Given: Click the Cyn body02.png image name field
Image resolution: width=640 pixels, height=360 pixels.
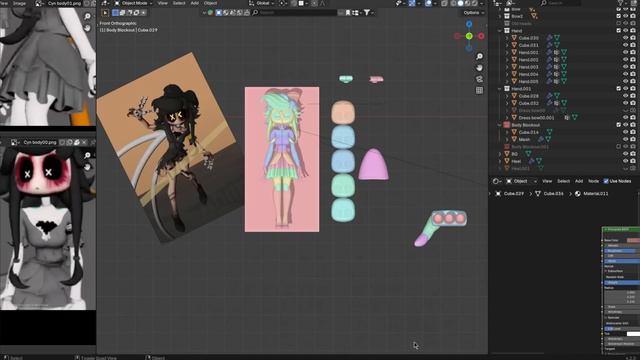Looking at the screenshot, I should point(40,142).
